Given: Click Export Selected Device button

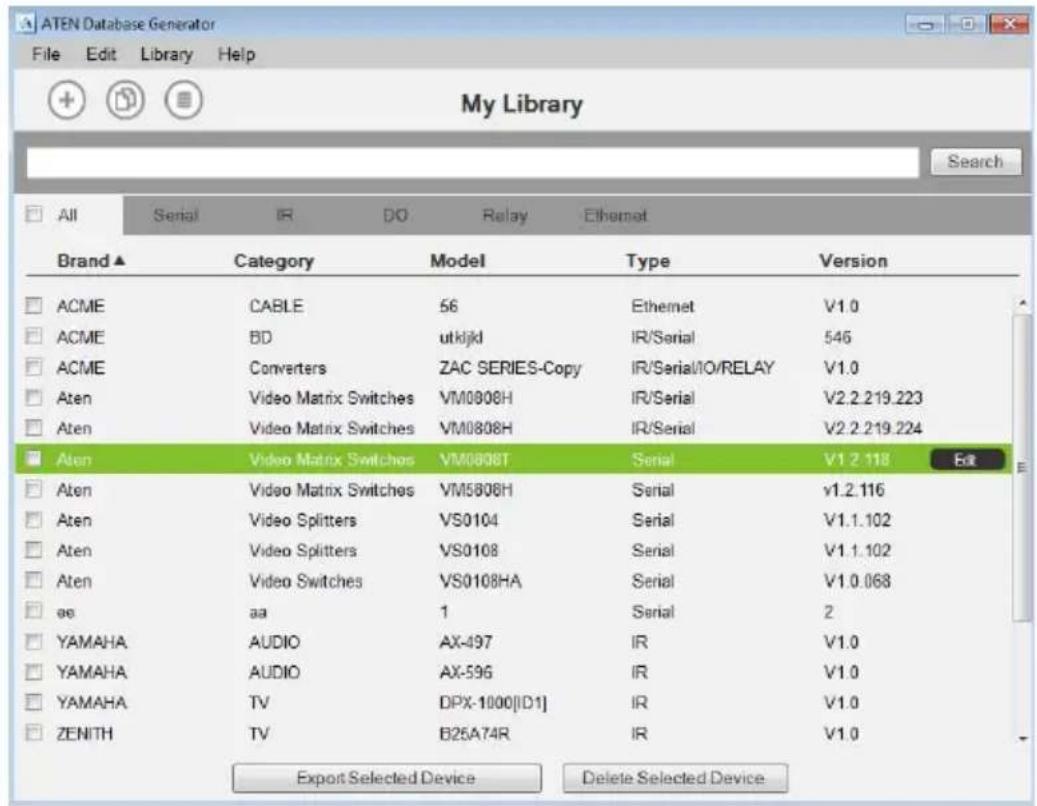Looking at the screenshot, I should [386, 778].
